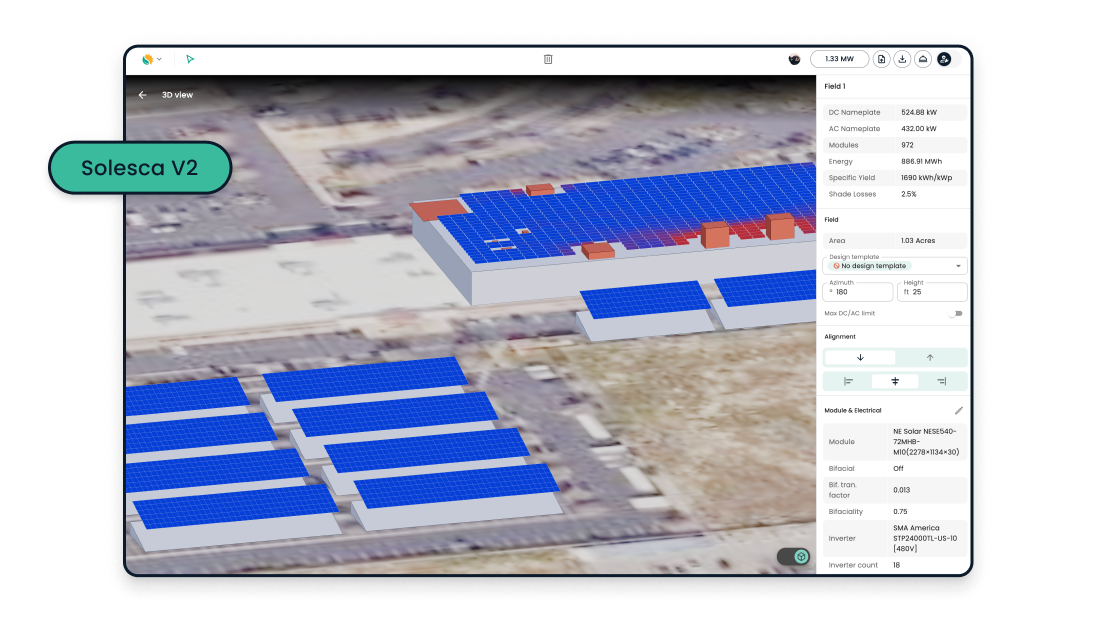Open the user avatar menu near the toolbar
This screenshot has height=621, width=1097.
click(794, 59)
